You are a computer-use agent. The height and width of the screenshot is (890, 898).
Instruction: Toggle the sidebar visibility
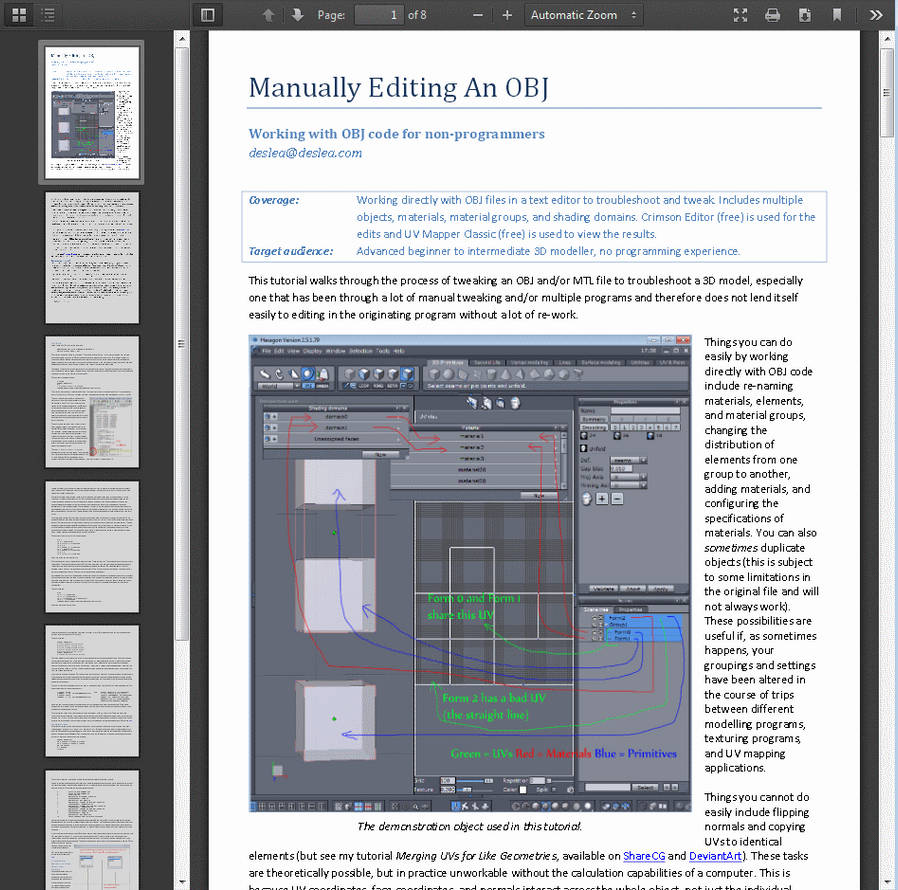208,14
